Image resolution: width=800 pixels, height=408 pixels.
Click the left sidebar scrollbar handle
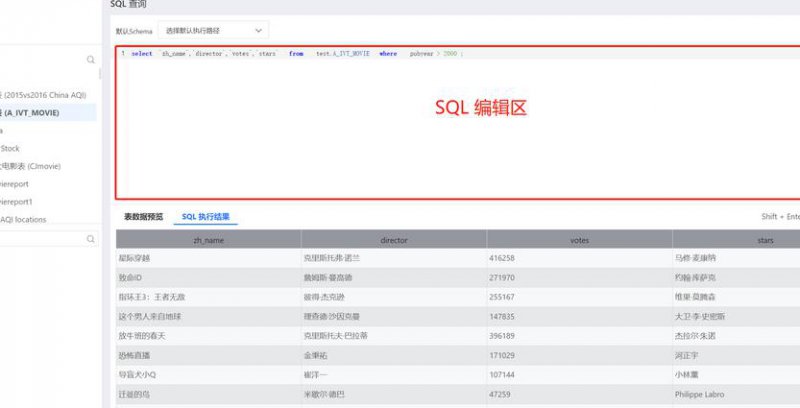point(99,73)
